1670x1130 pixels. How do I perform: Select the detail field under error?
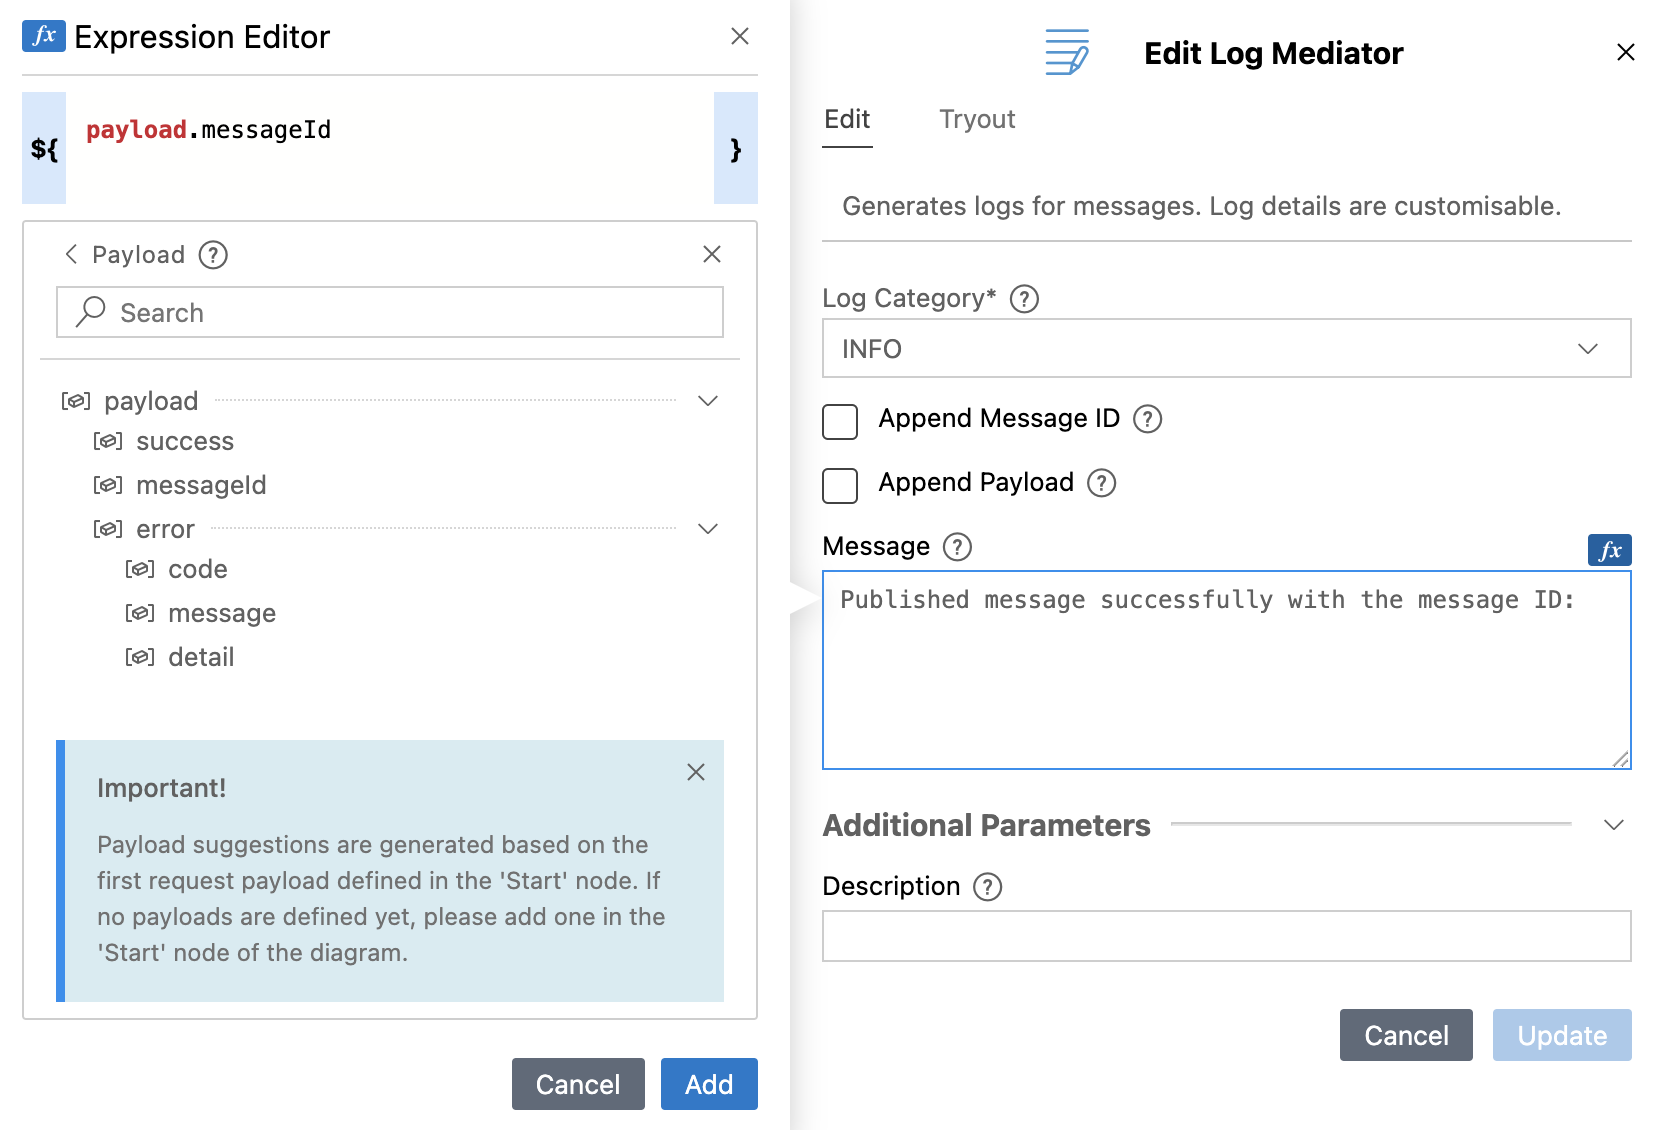click(x=201, y=657)
